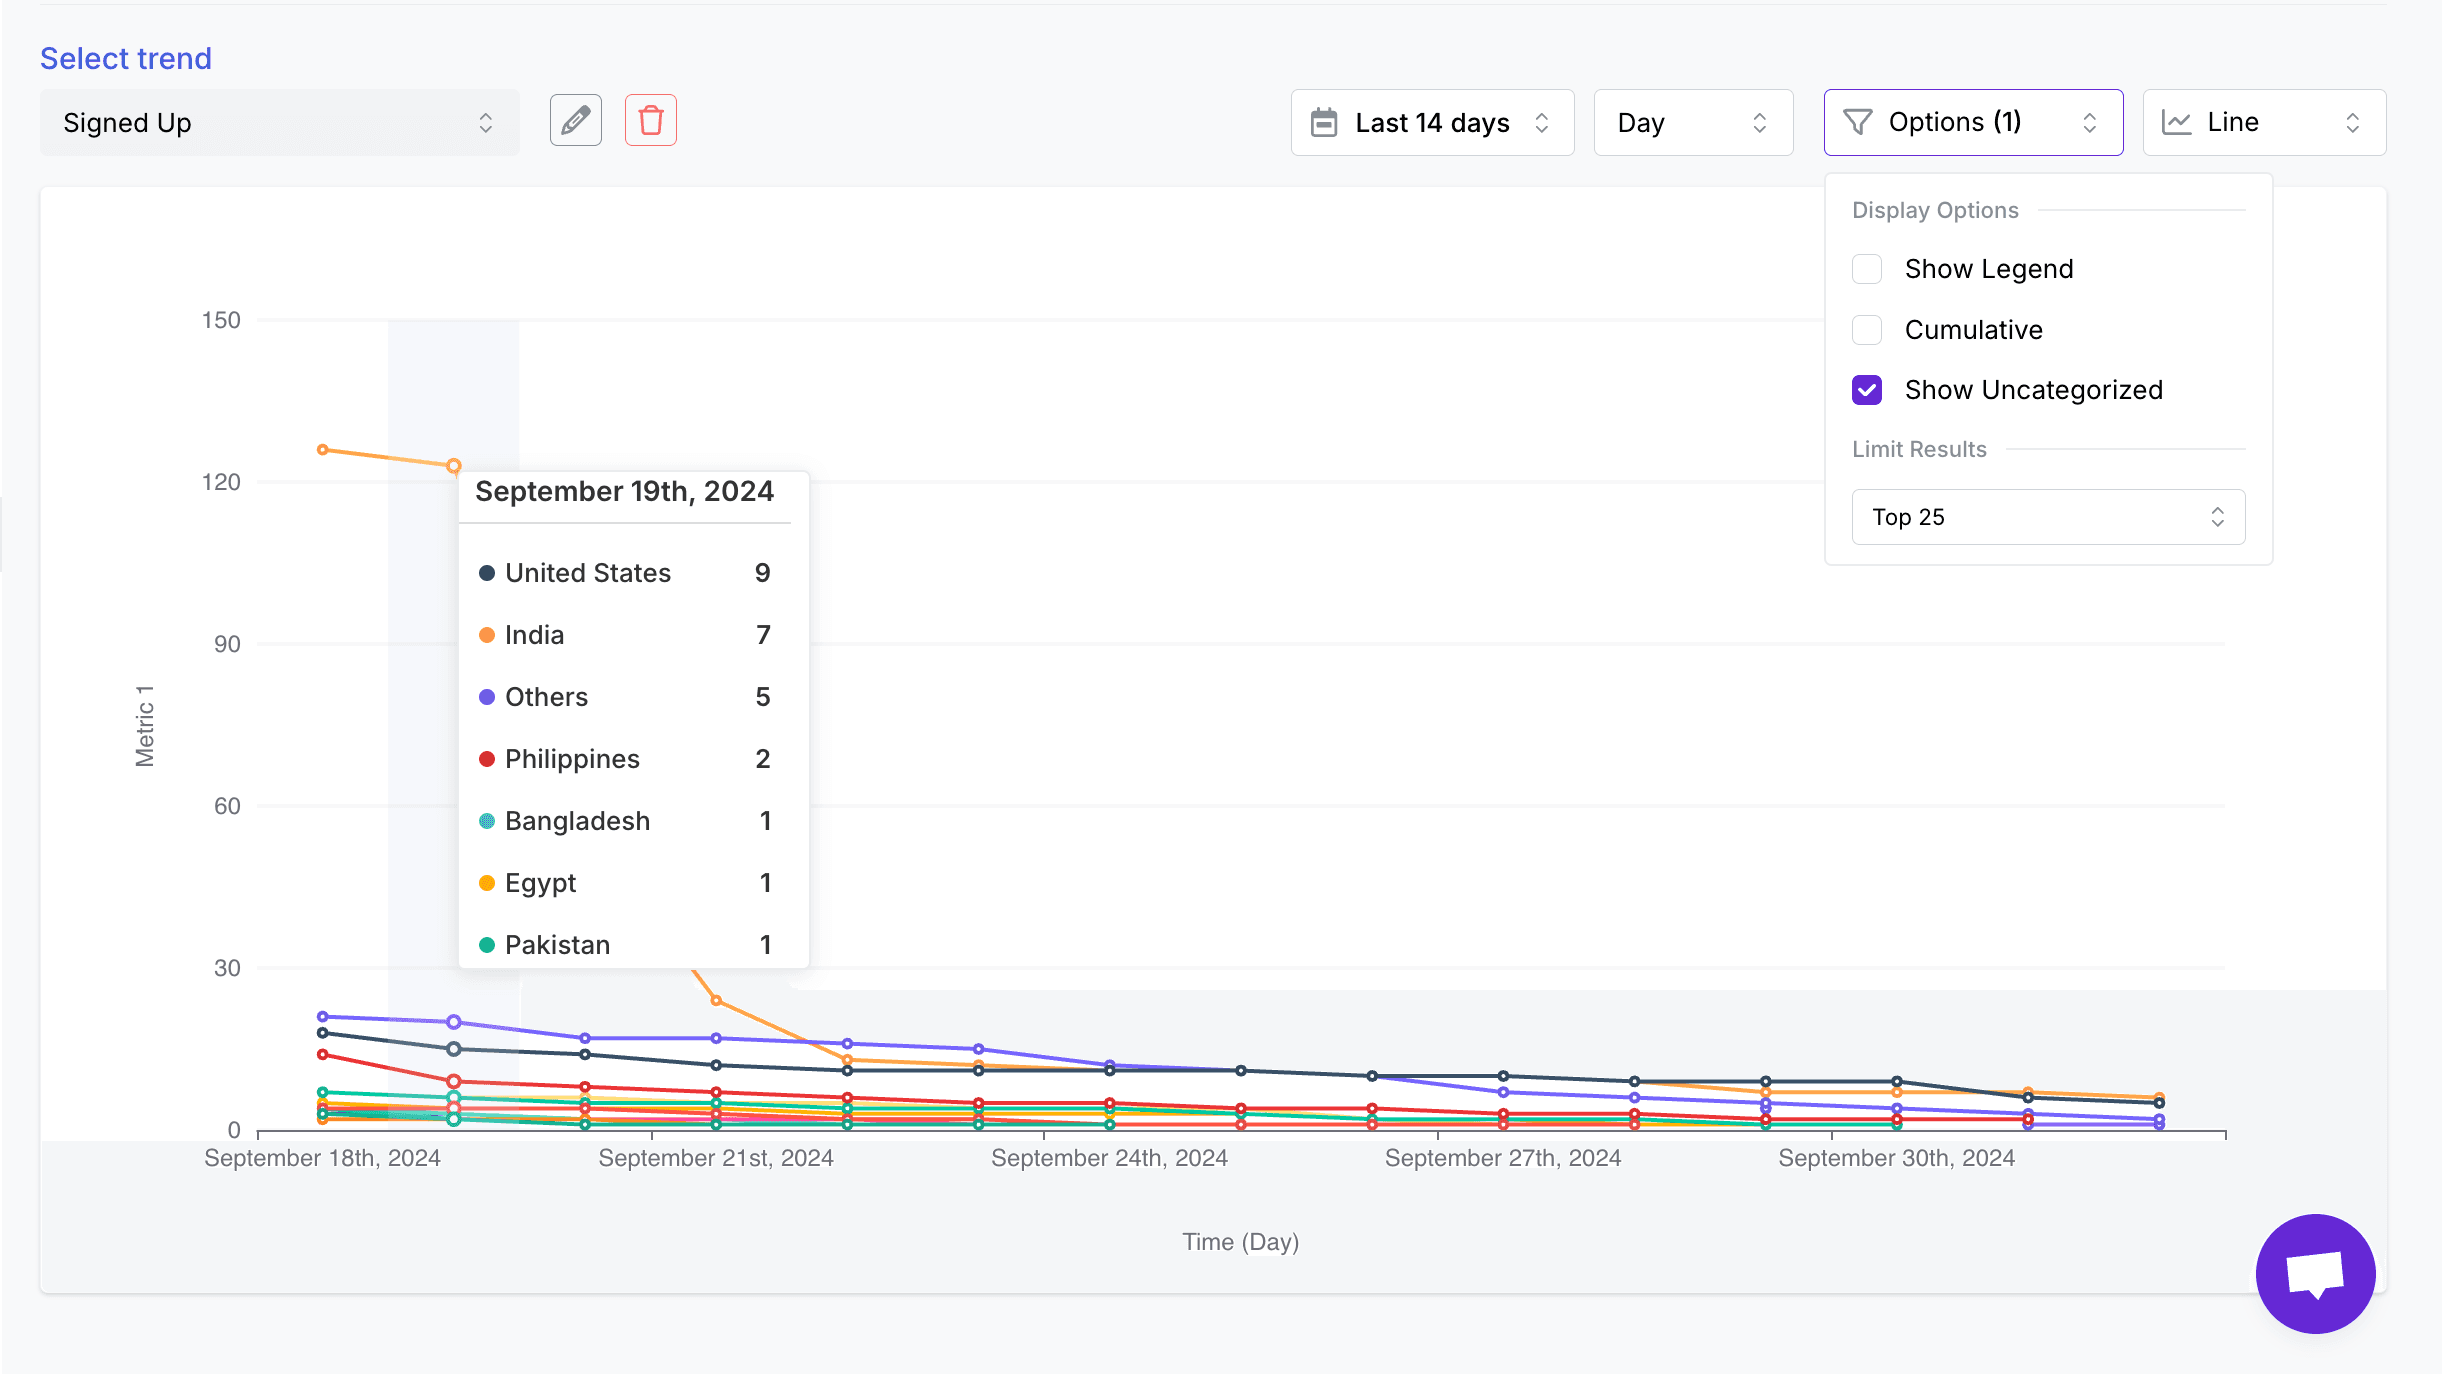Click the September 24th, 2024 axis label
Viewport: 2442px width, 1374px height.
(x=1109, y=1158)
